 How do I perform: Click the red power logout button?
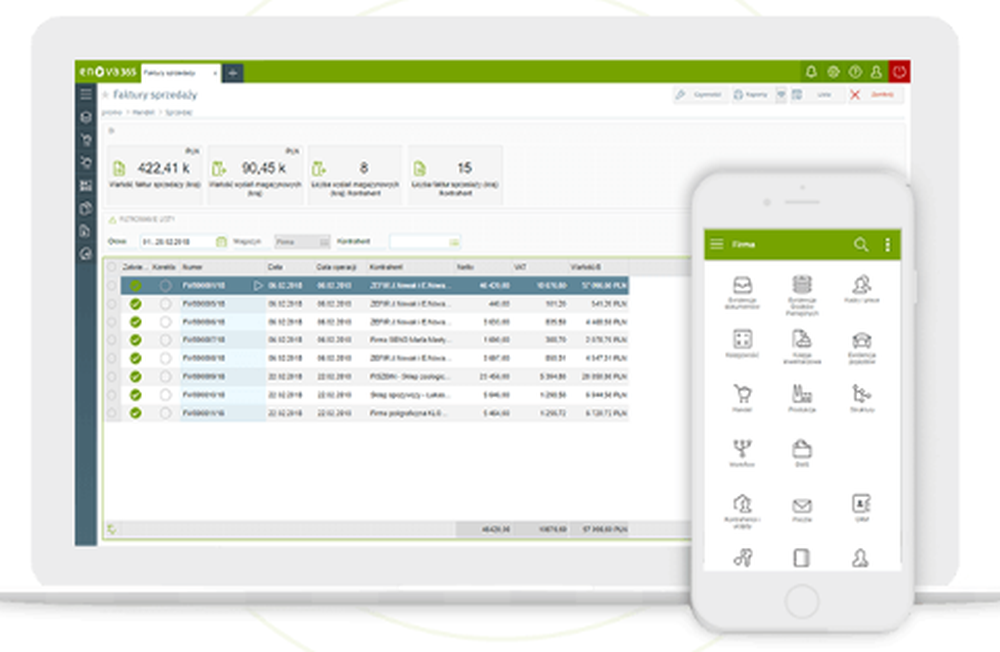pyautogui.click(x=899, y=72)
